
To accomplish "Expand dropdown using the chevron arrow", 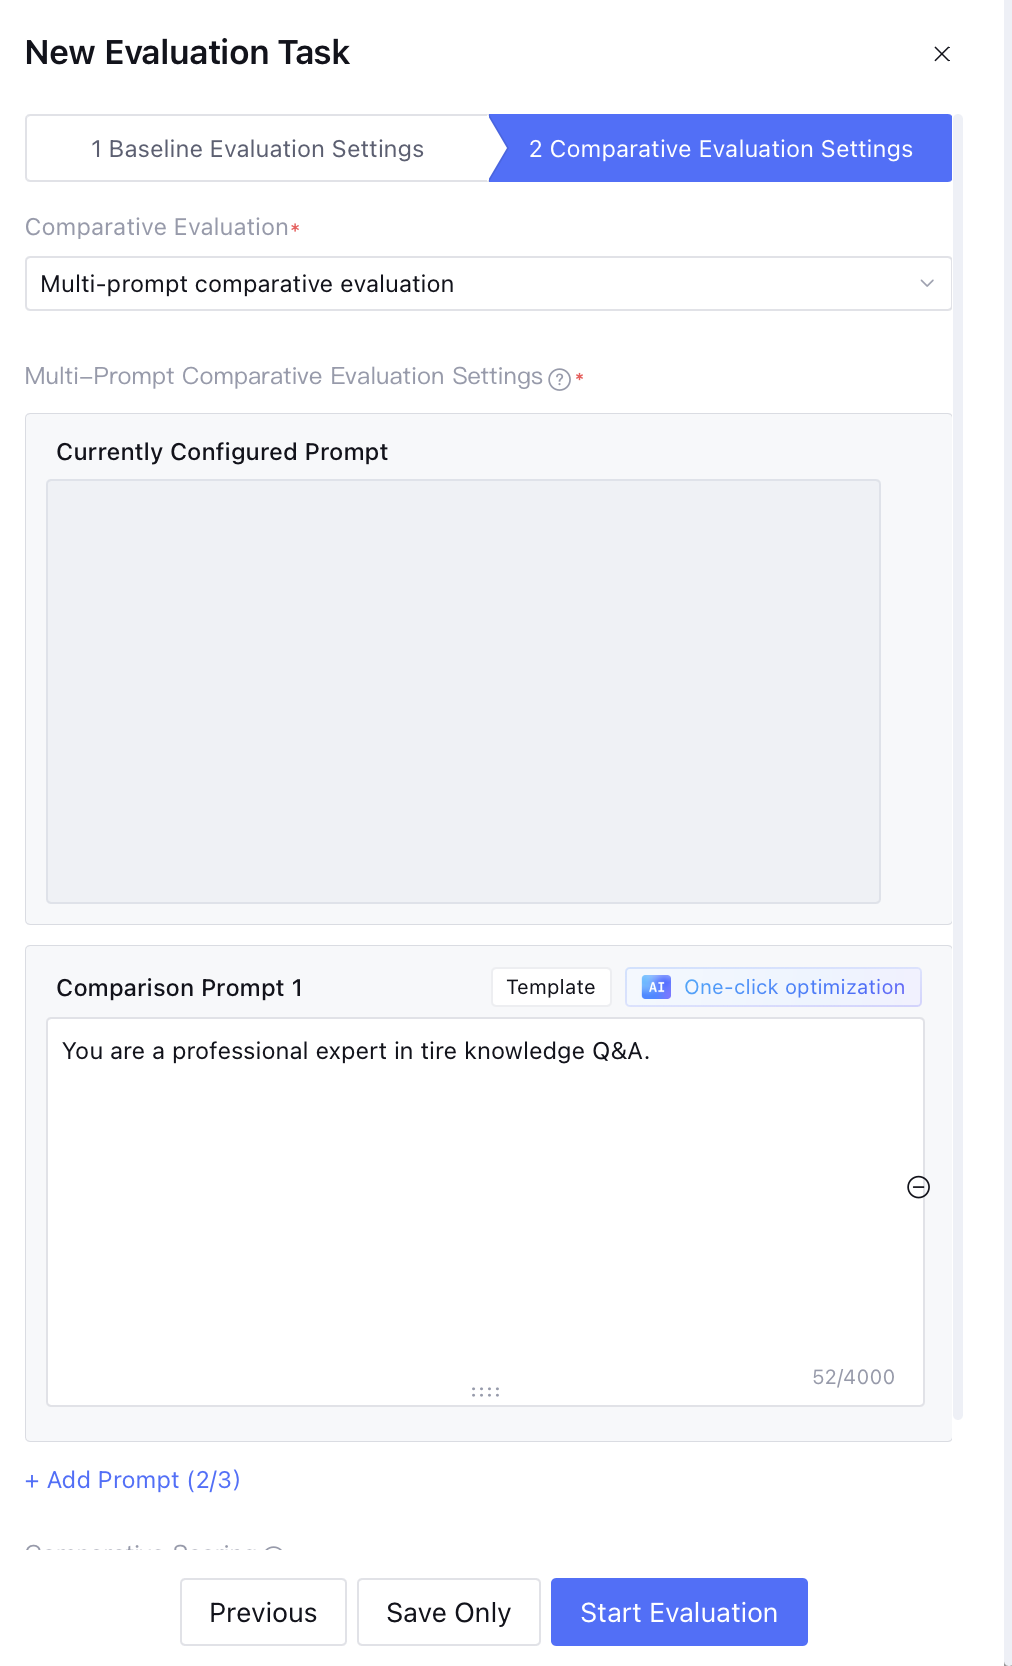I will [x=927, y=284].
